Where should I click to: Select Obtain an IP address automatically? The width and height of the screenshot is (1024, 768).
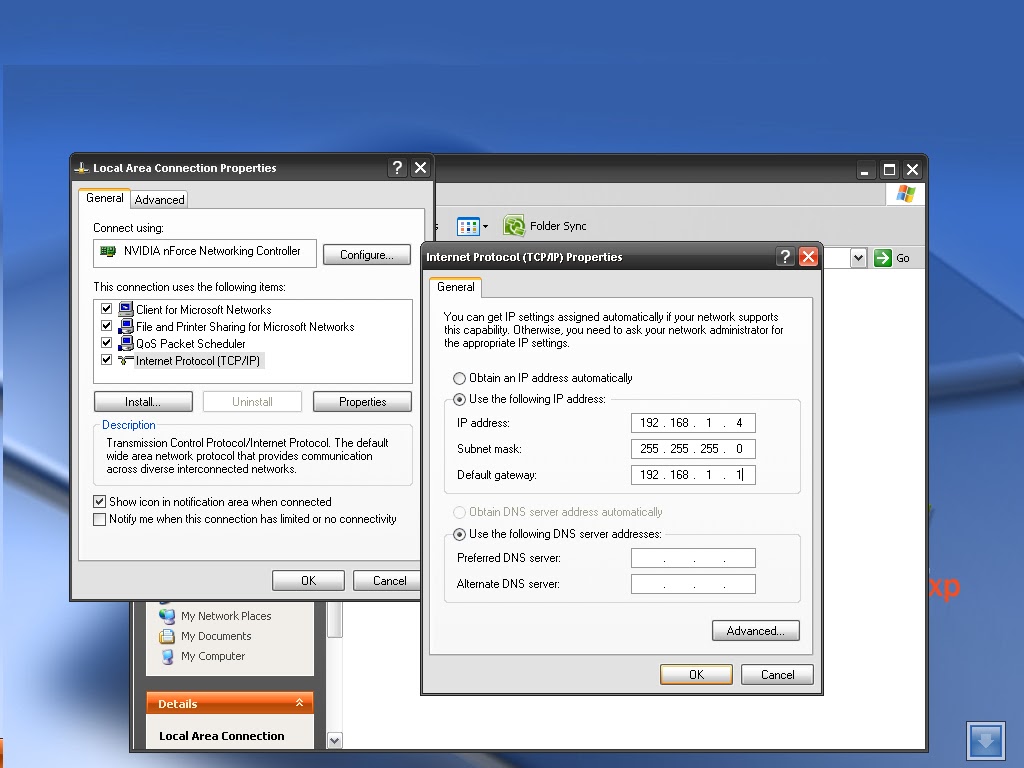click(x=459, y=378)
